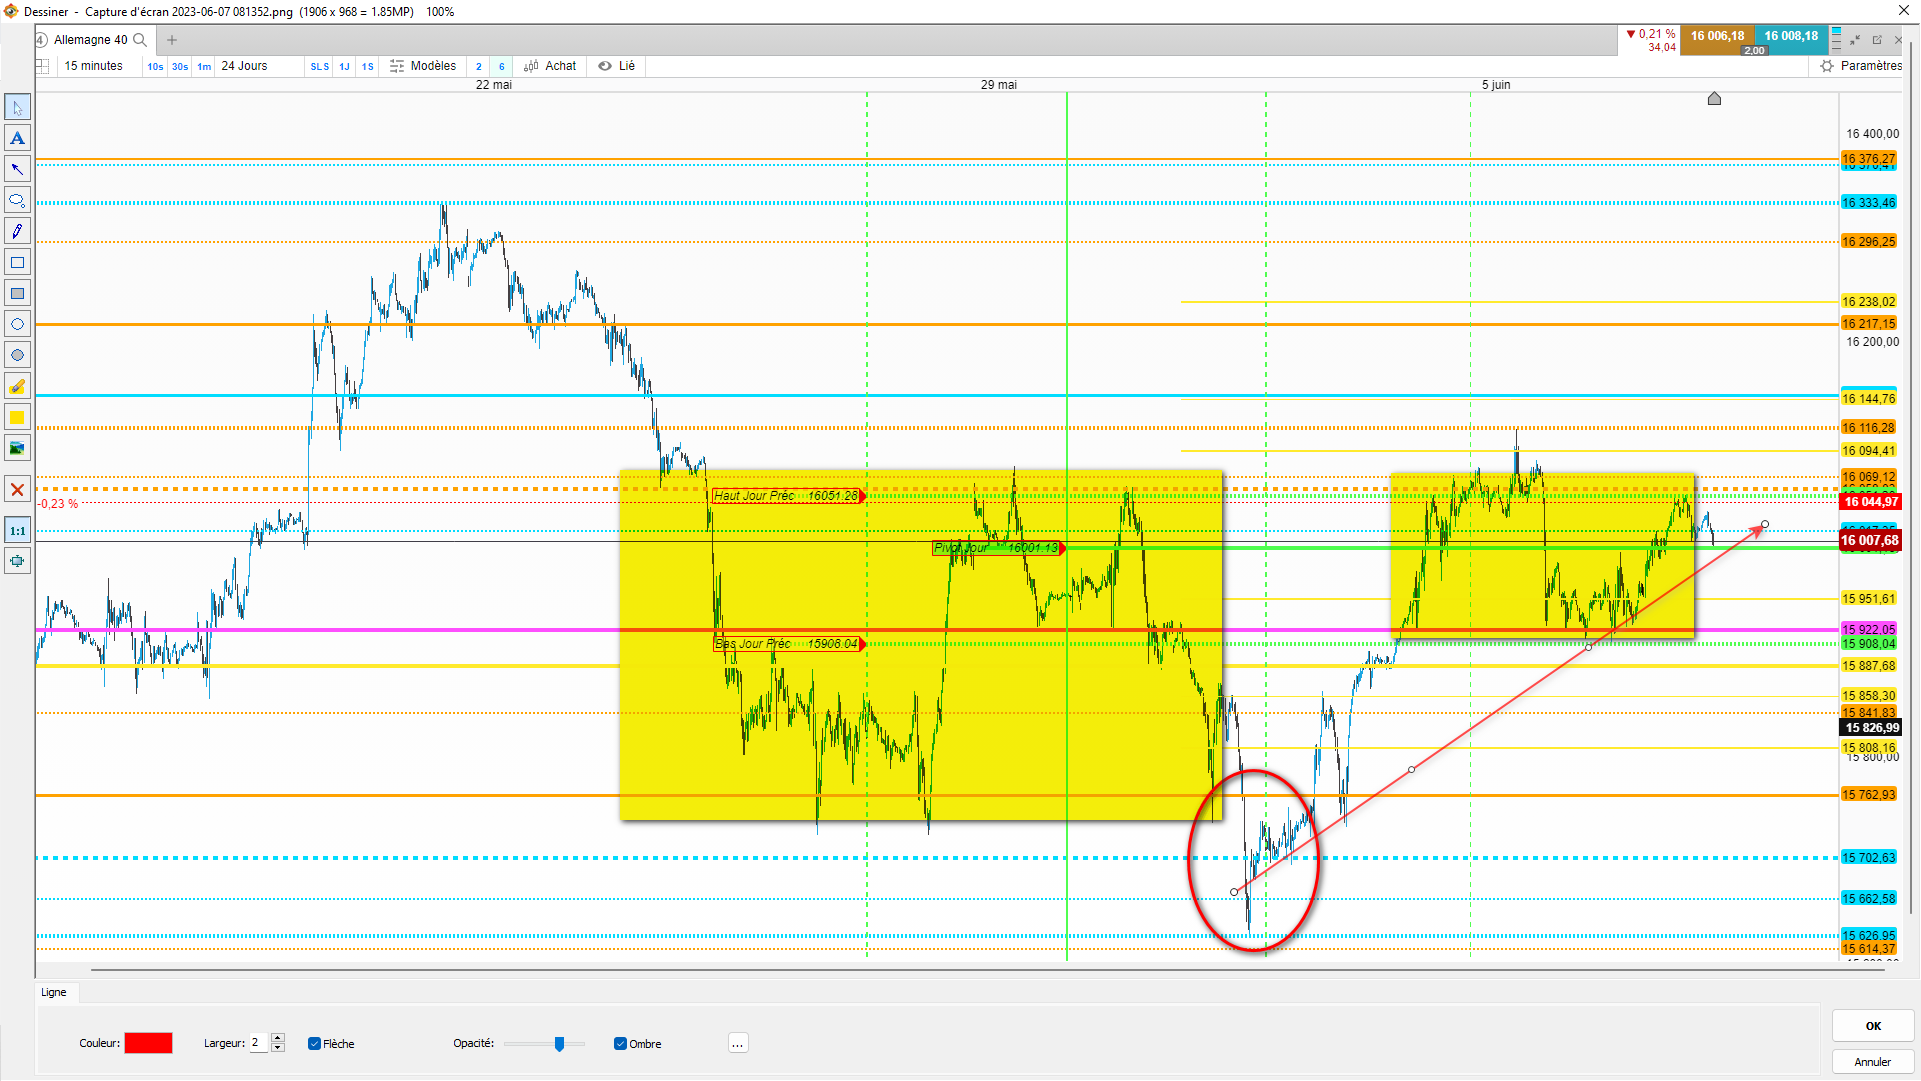
Task: Click the red Couleur swatch
Action: pyautogui.click(x=148, y=1044)
